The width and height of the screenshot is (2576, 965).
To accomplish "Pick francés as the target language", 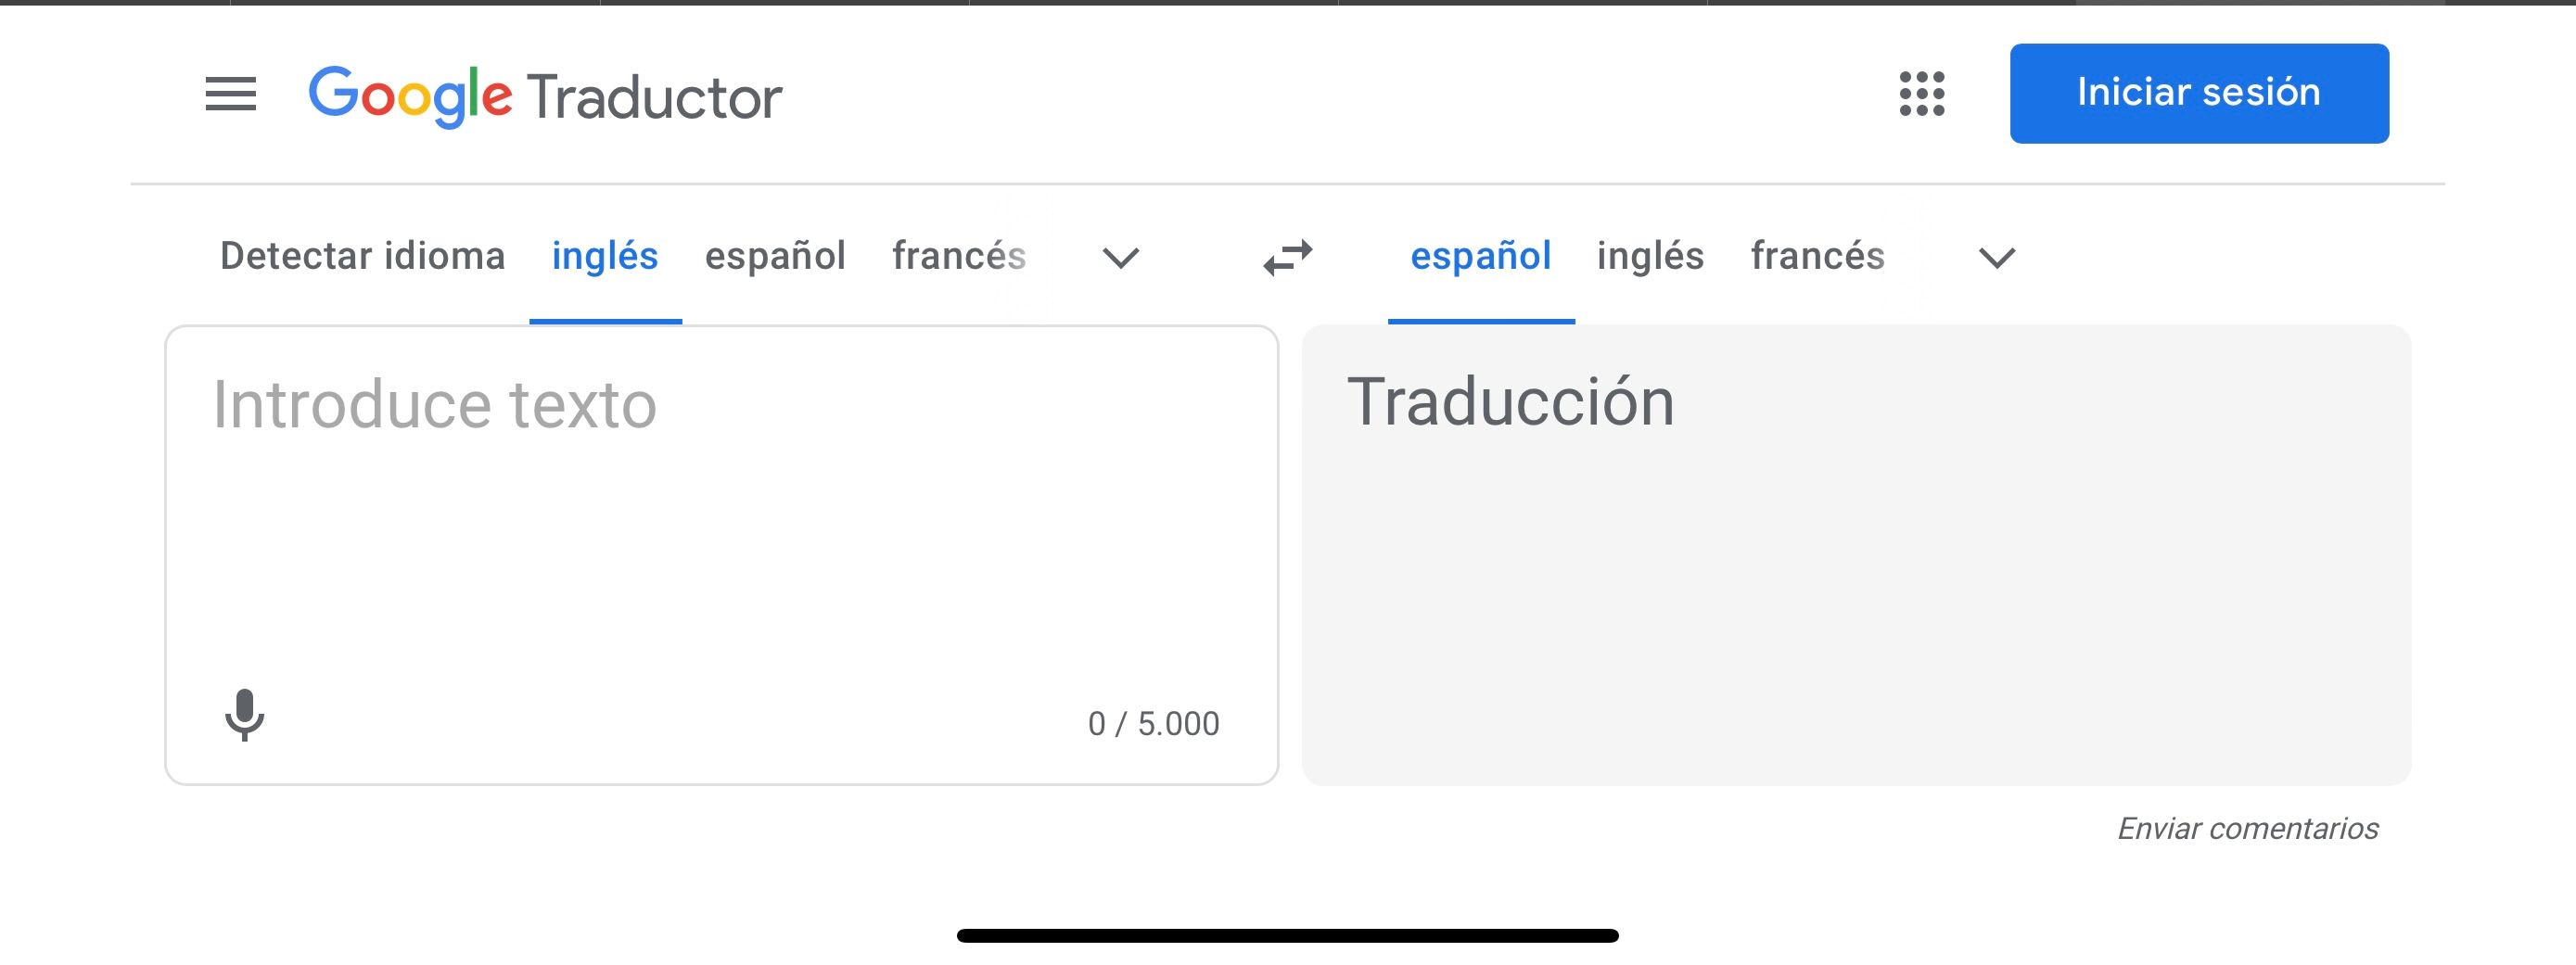I will 1817,256.
